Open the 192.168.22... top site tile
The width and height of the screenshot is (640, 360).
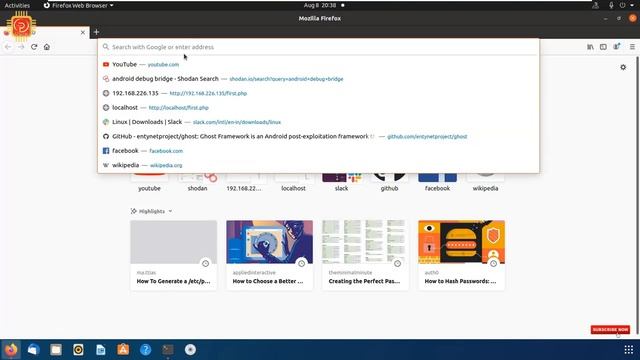click(x=244, y=182)
